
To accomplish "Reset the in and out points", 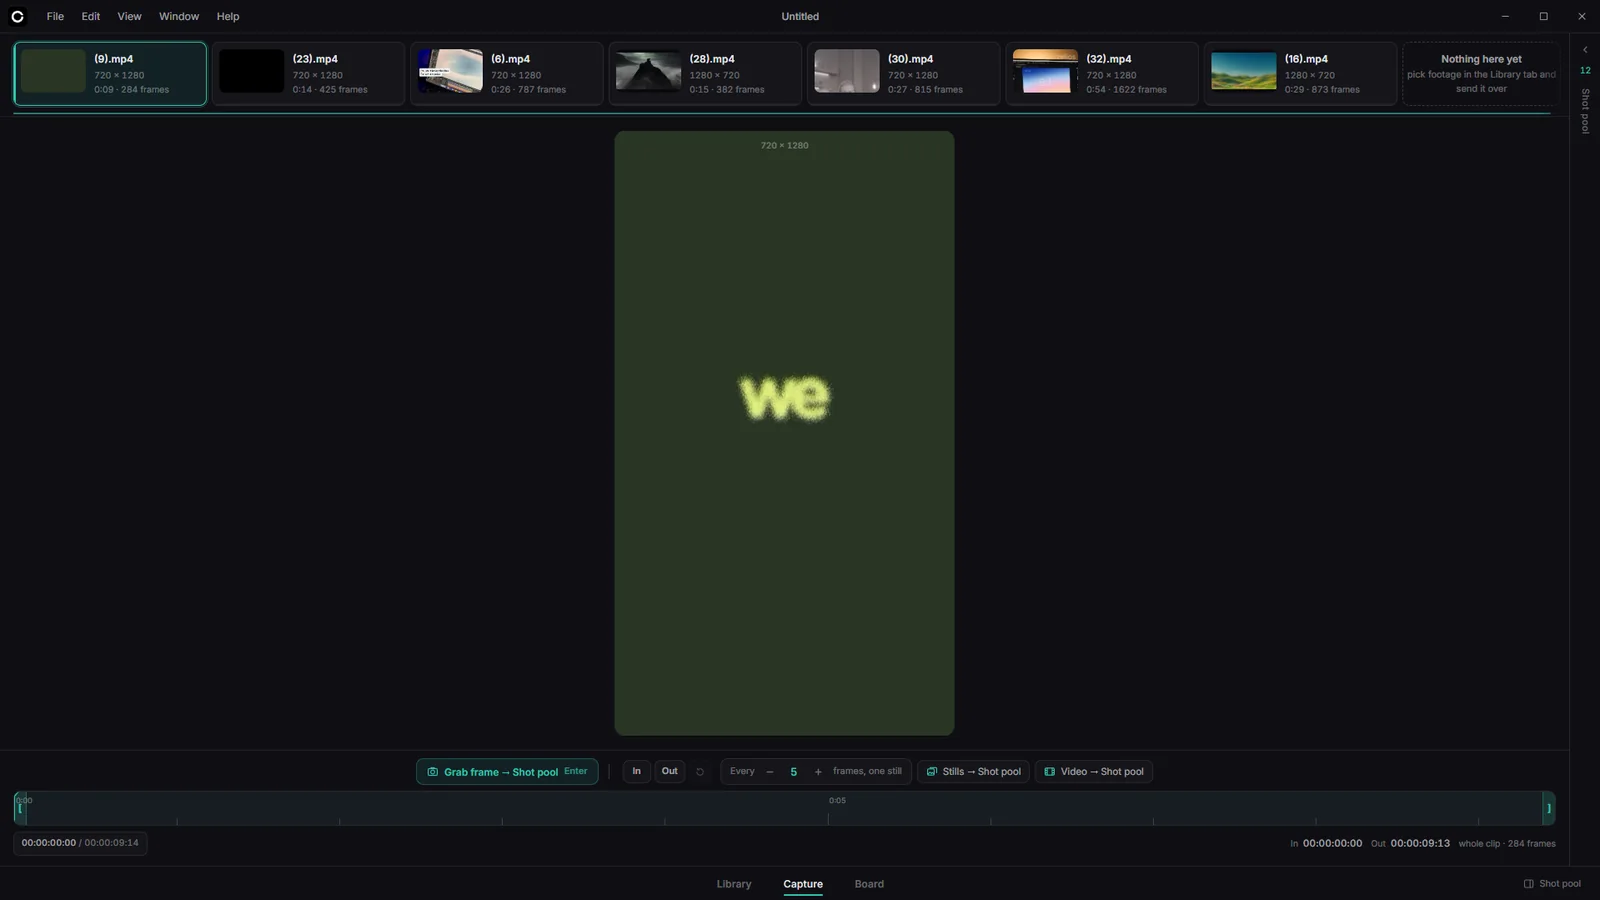I will tap(700, 772).
